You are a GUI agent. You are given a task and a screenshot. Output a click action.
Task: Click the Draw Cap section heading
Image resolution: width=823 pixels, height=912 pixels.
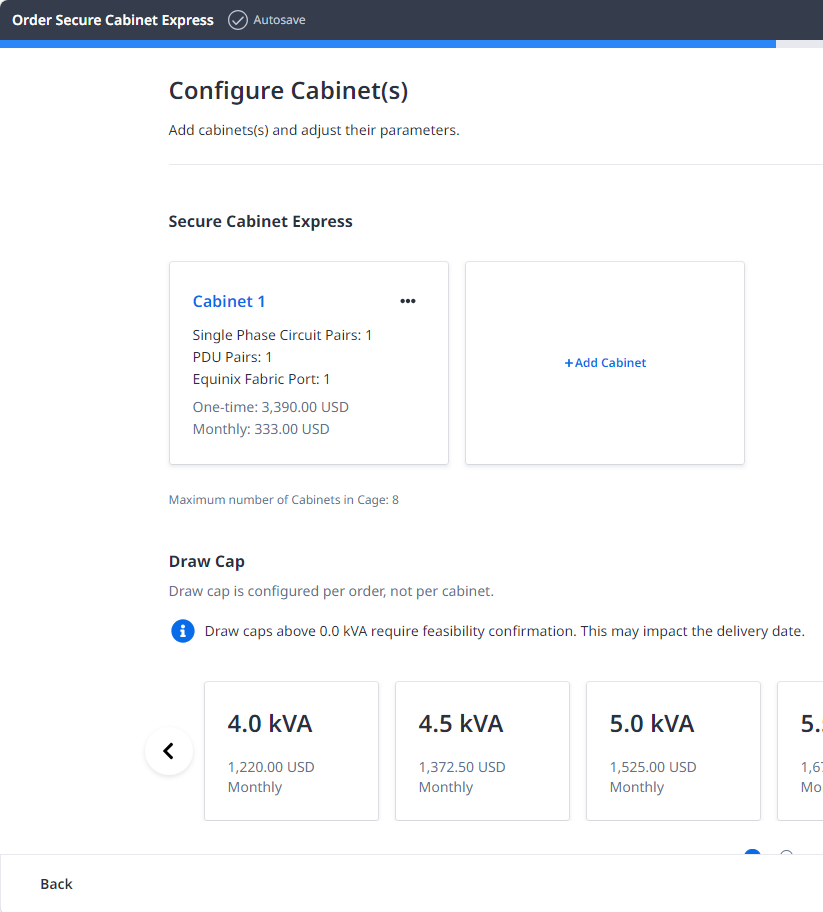(206, 562)
